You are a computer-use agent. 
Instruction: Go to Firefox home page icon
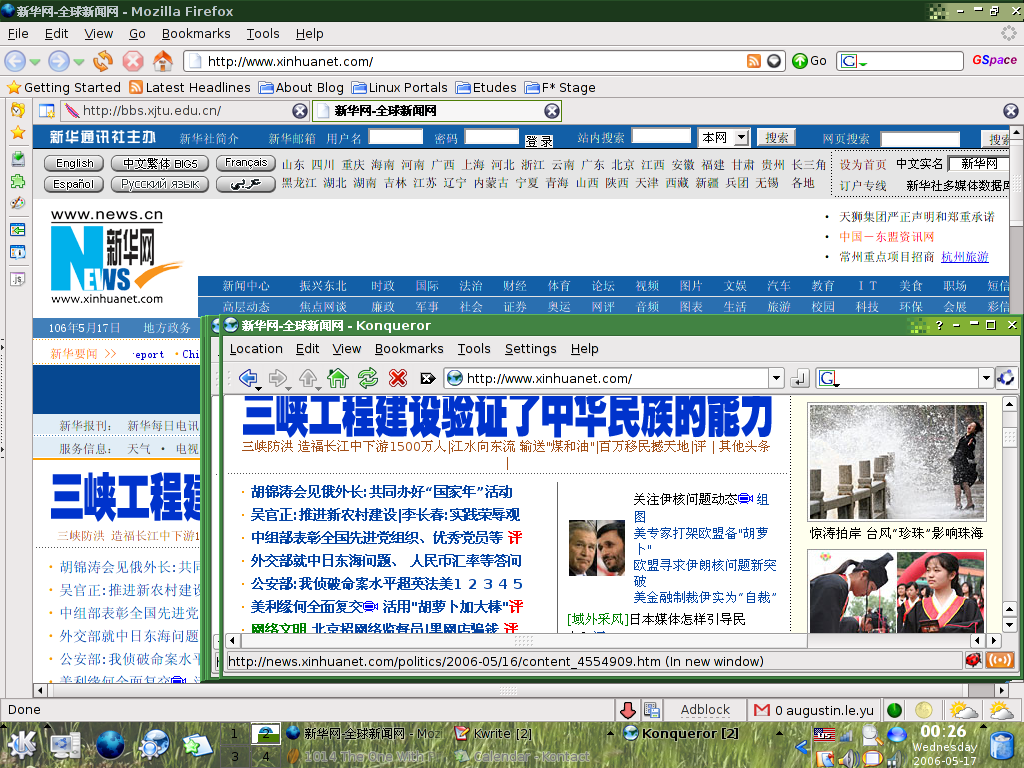click(x=163, y=61)
